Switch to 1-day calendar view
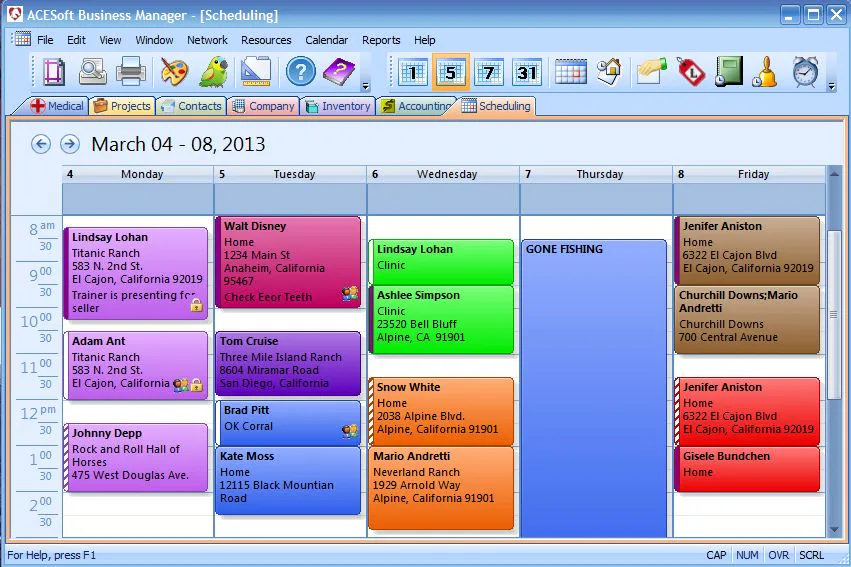Image resolution: width=851 pixels, height=567 pixels. point(412,72)
